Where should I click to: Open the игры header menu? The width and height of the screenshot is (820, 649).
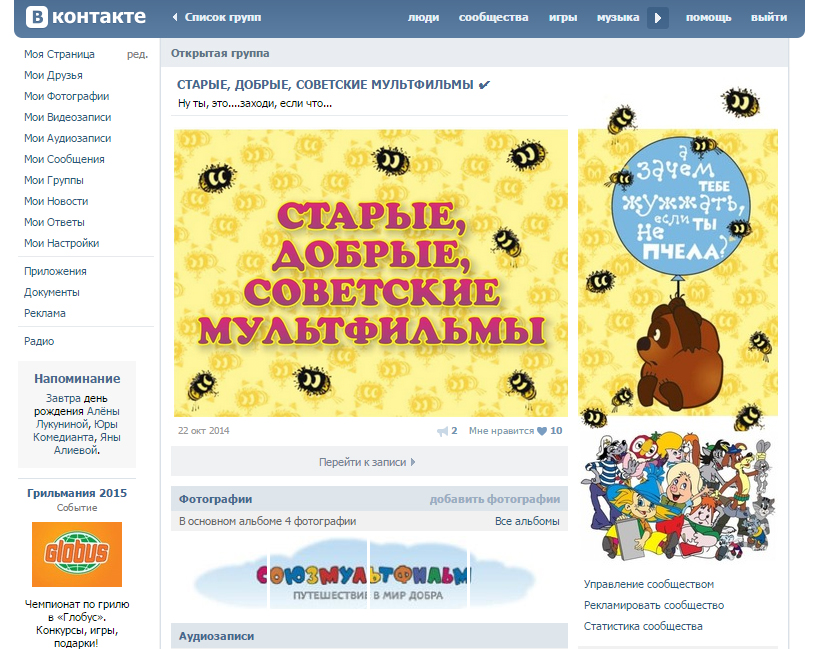coord(563,17)
